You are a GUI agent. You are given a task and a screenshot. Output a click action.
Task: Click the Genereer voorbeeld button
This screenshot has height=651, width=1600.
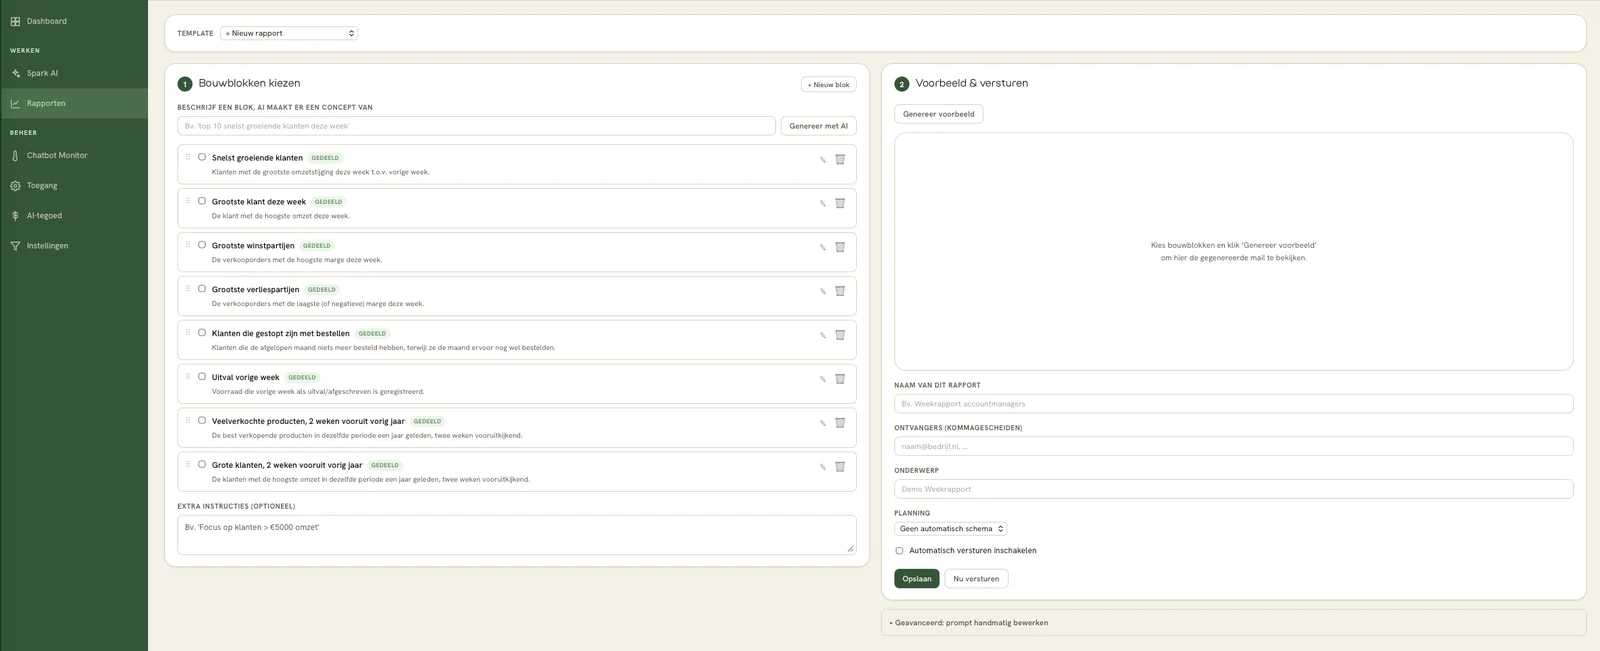tap(938, 114)
